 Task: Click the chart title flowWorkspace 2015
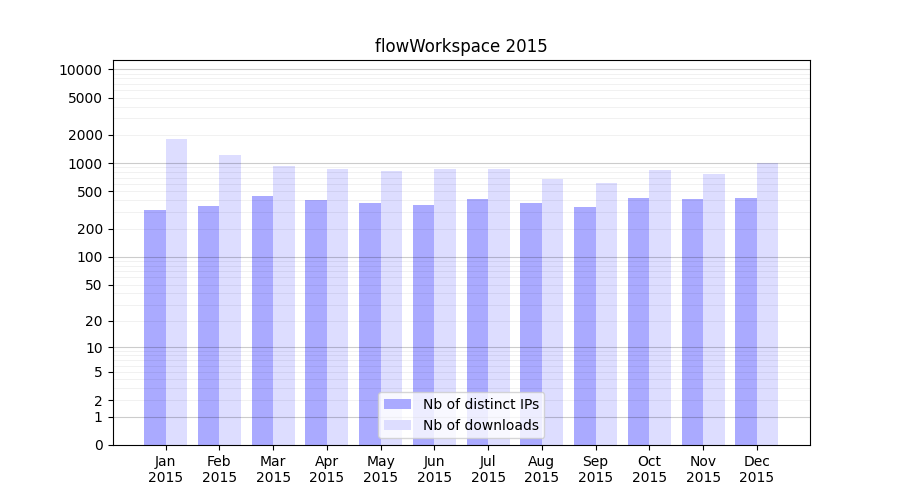pyautogui.click(x=461, y=46)
